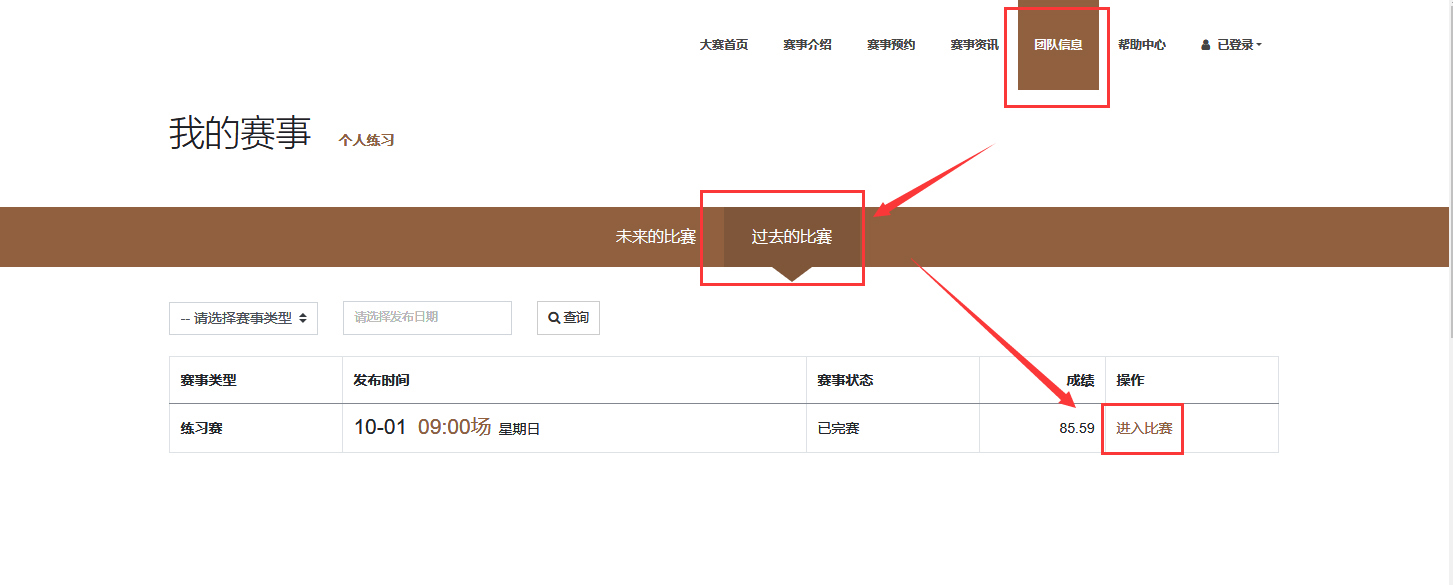
Task: Open 赛事资讯 from the top menu
Action: (974, 45)
